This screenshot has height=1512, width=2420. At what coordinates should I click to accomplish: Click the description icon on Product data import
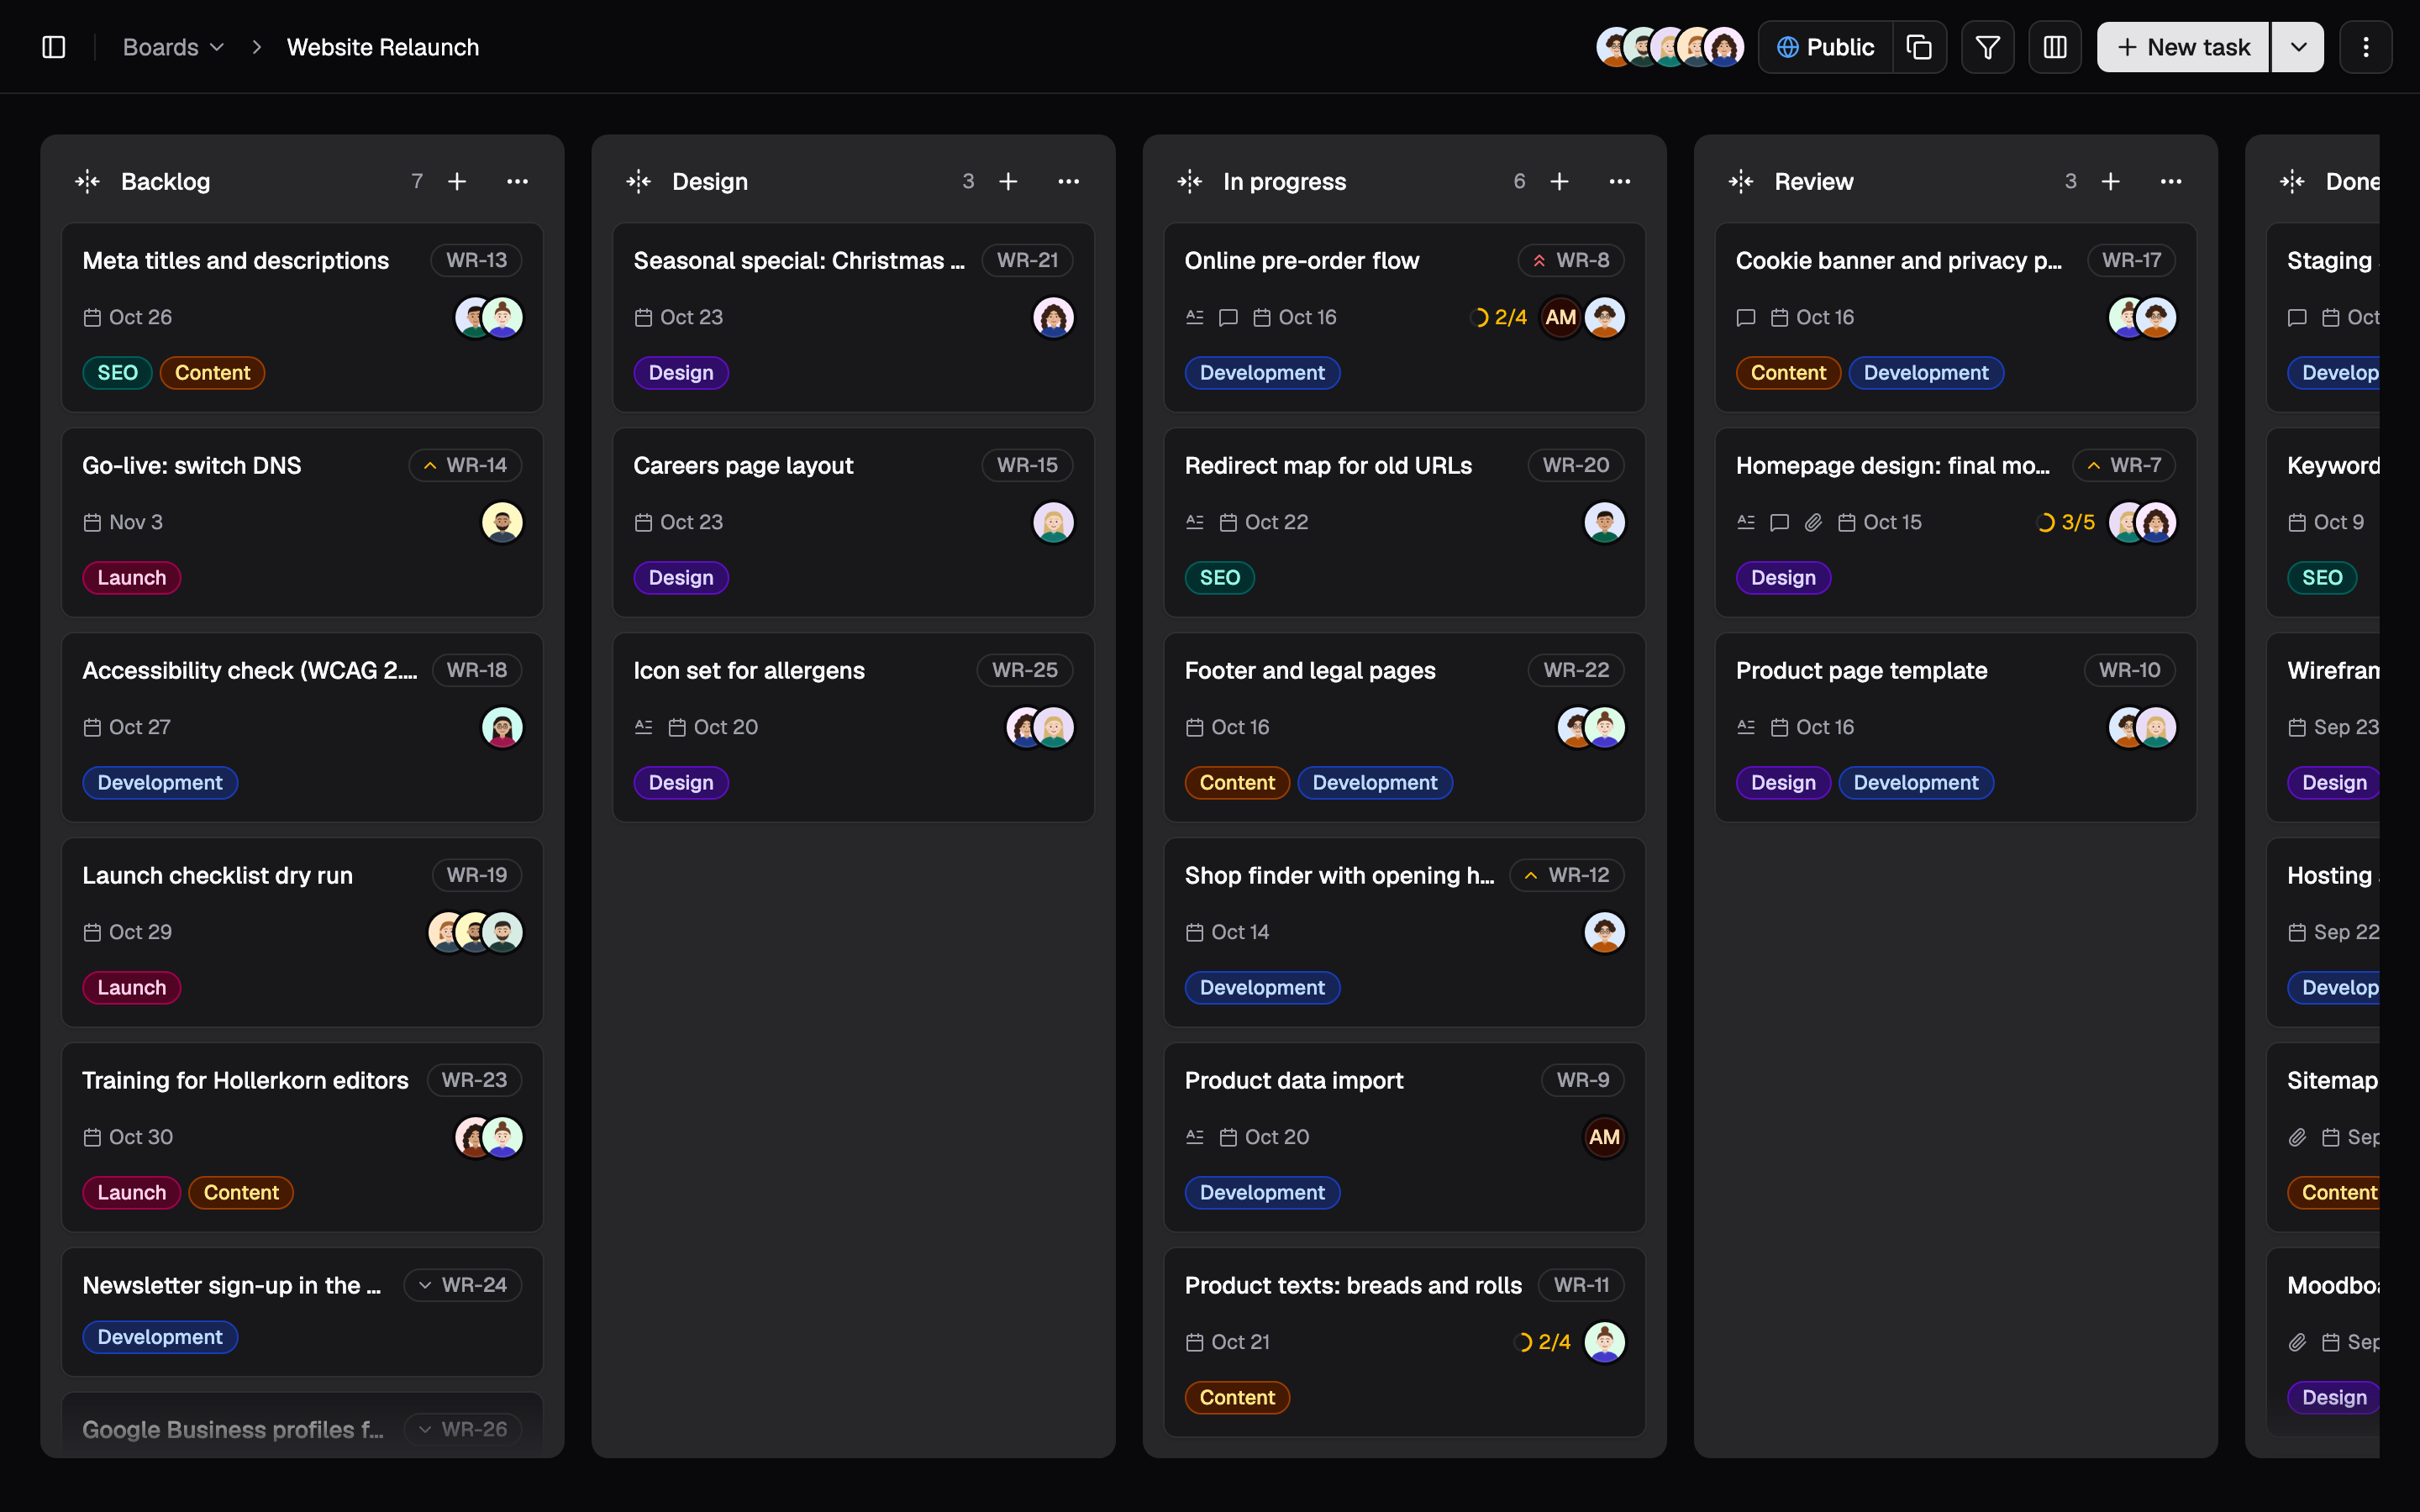[1195, 1137]
